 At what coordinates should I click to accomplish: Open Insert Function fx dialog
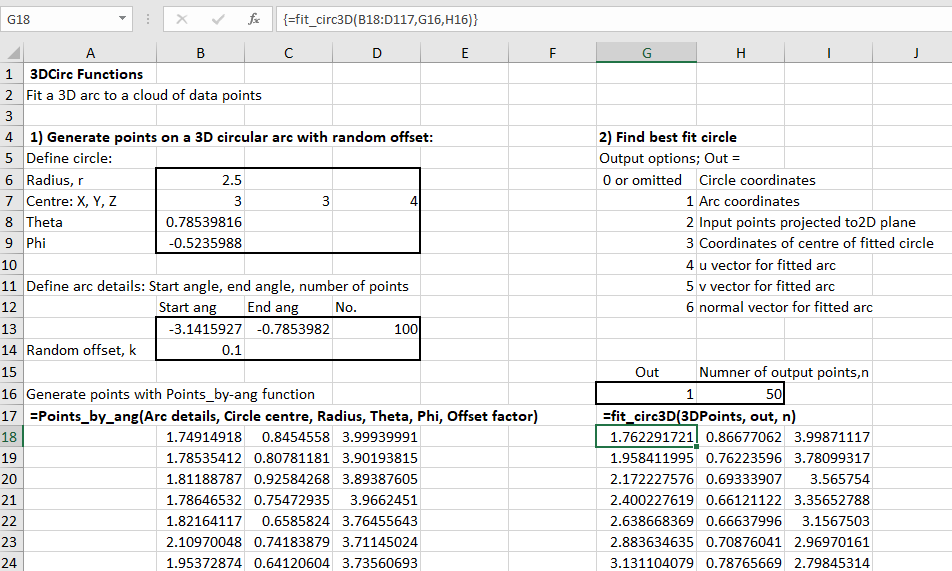pyautogui.click(x=254, y=19)
